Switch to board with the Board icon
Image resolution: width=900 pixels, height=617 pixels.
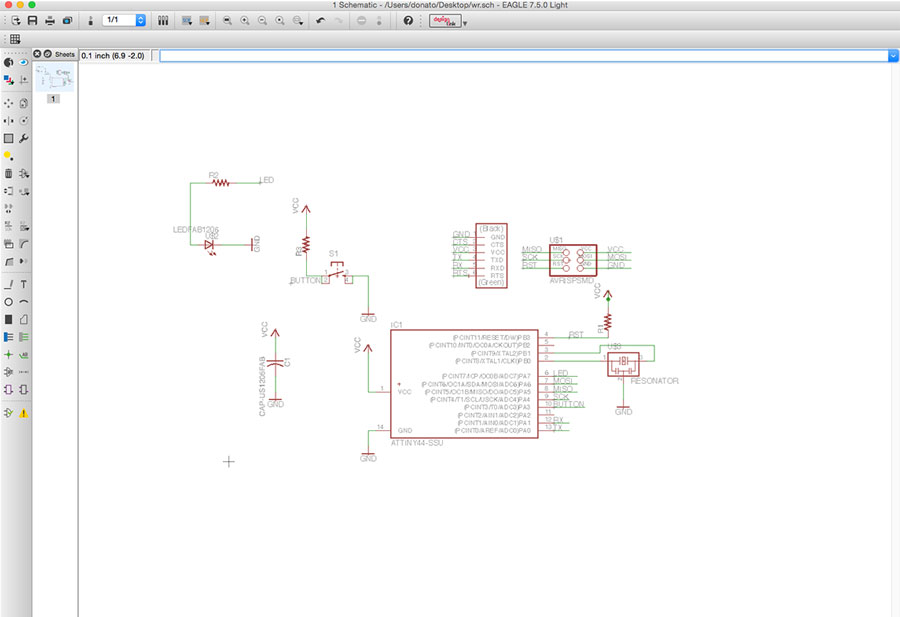(x=90, y=21)
